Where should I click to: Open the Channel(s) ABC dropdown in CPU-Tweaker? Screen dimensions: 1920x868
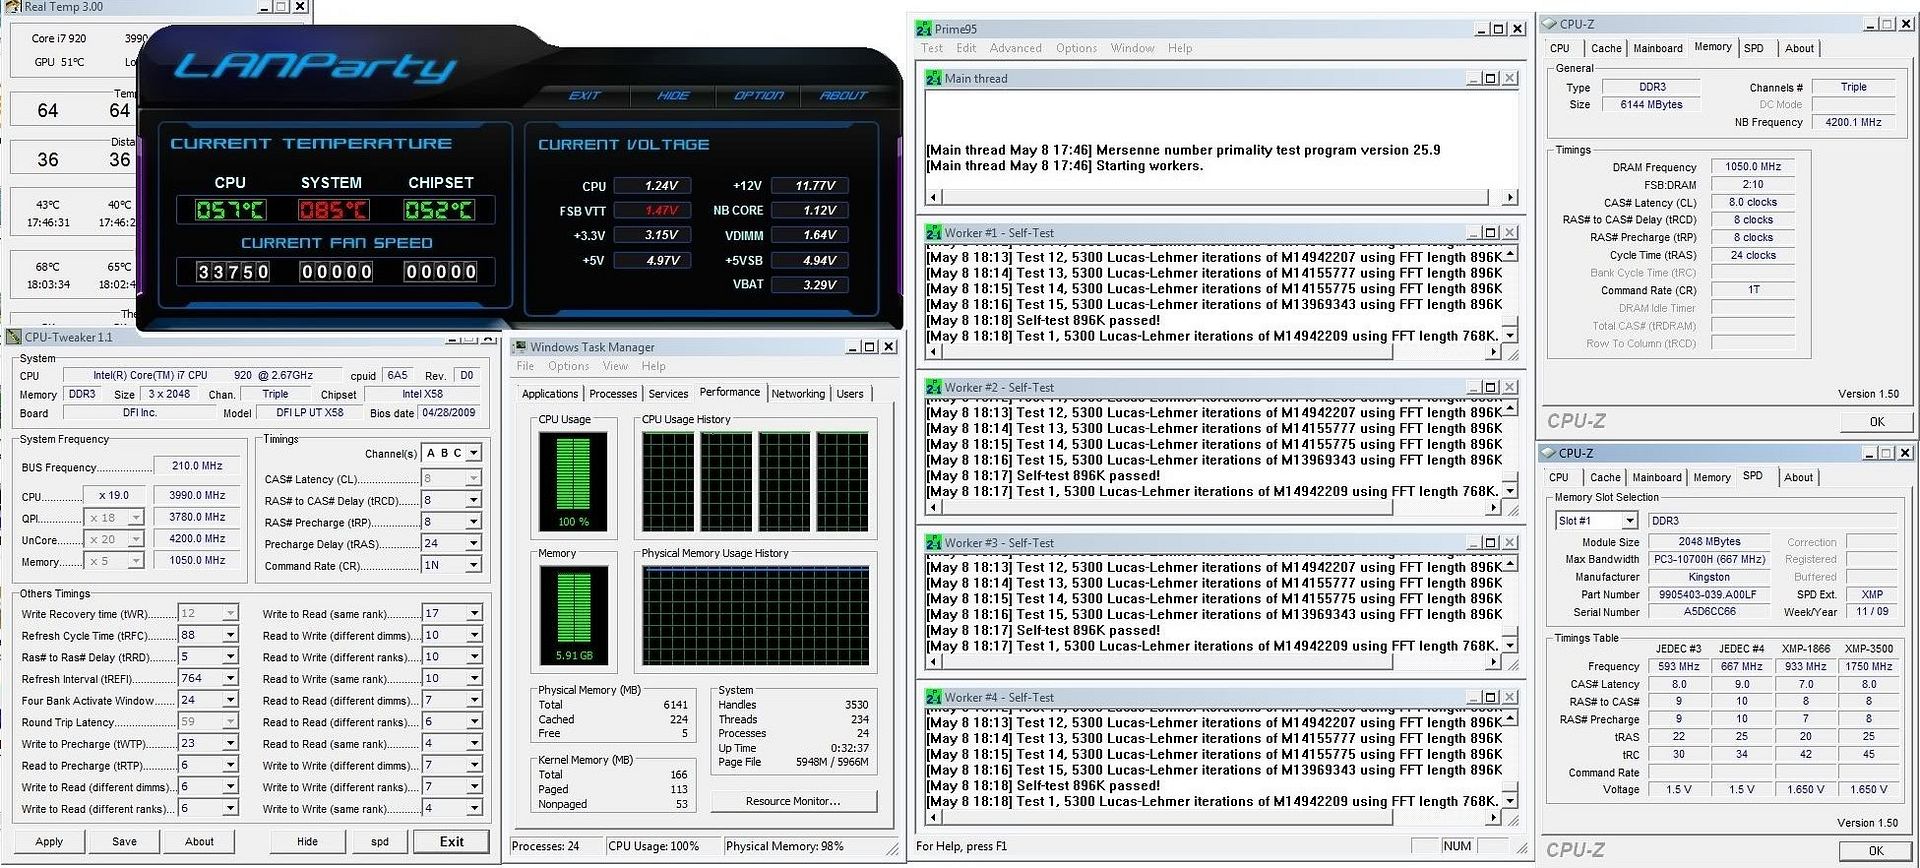tap(473, 453)
